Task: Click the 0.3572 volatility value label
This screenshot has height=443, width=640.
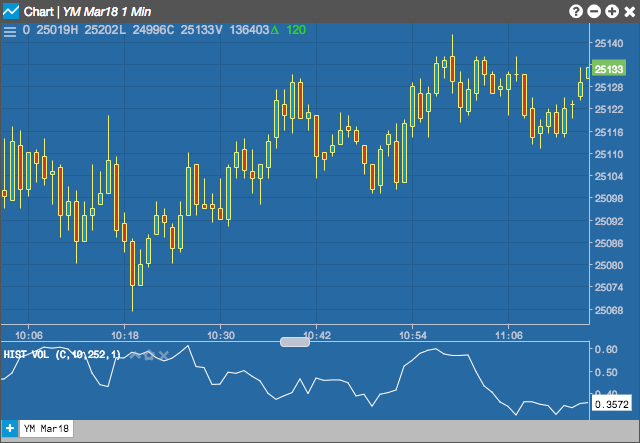Action: (x=612, y=404)
